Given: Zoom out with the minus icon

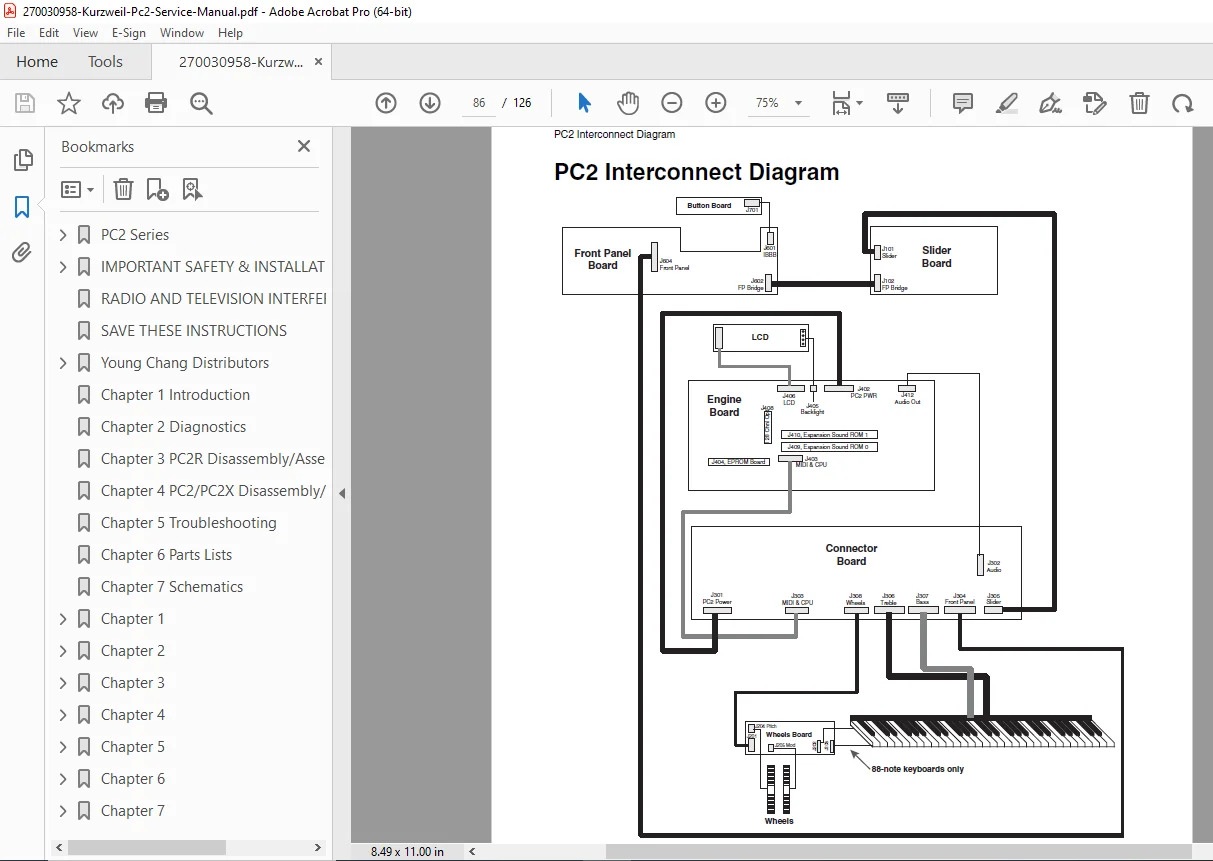Looking at the screenshot, I should coord(672,103).
